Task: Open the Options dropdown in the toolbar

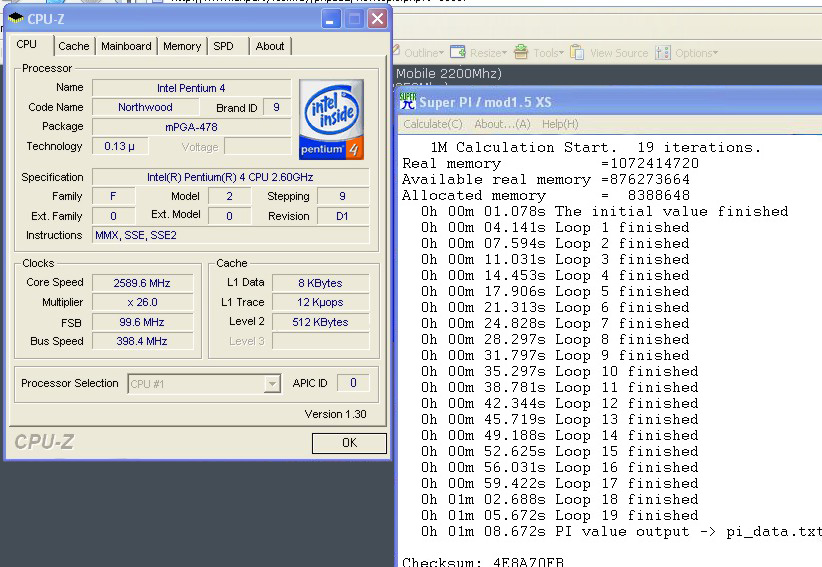Action: pos(696,53)
